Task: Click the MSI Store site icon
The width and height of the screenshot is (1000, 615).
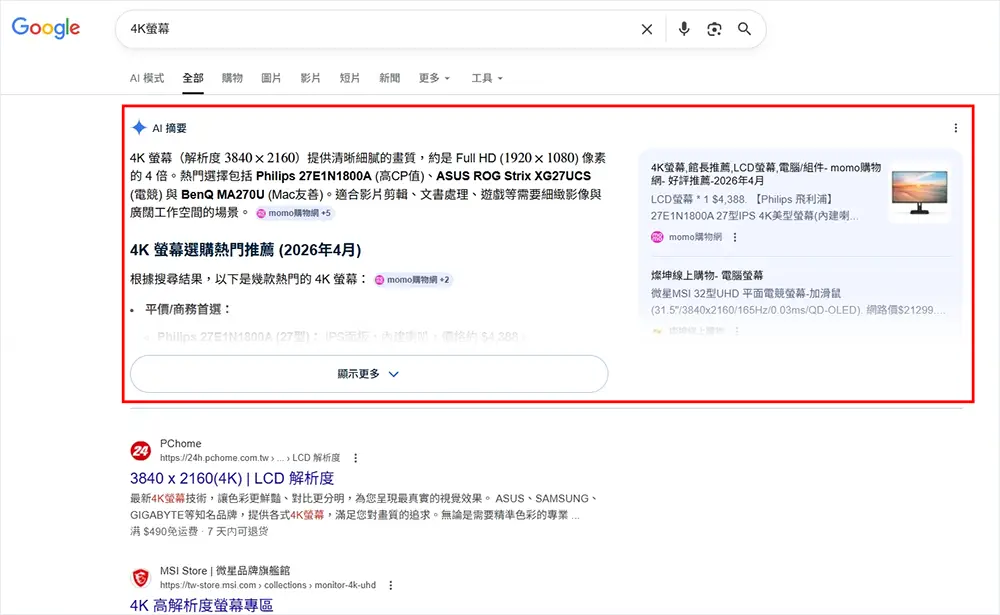Action: coord(140,577)
